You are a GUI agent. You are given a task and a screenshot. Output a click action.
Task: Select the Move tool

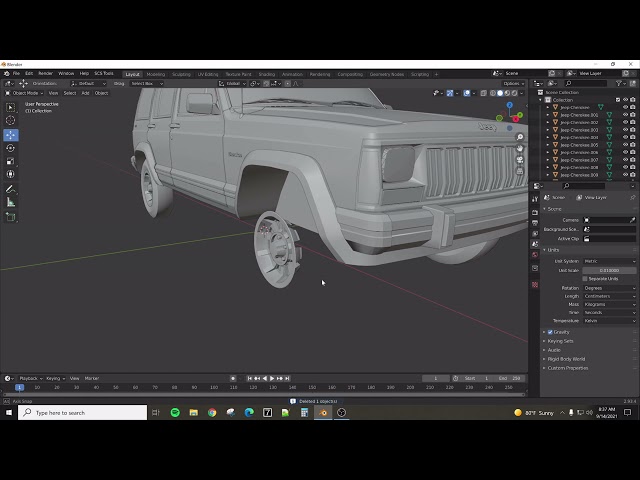(11, 135)
